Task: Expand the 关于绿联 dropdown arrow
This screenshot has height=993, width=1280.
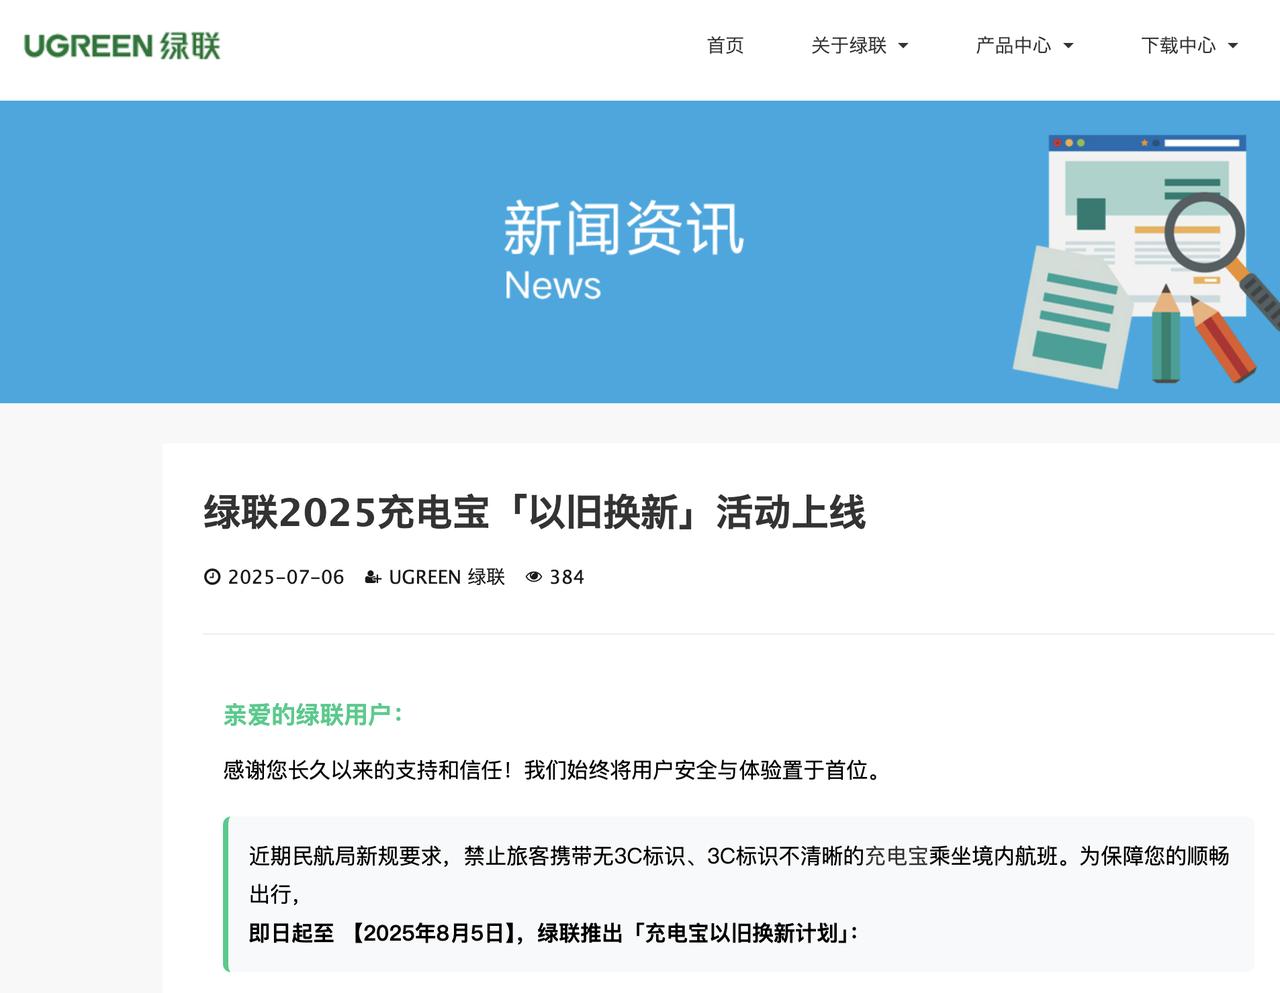Action: tap(904, 46)
